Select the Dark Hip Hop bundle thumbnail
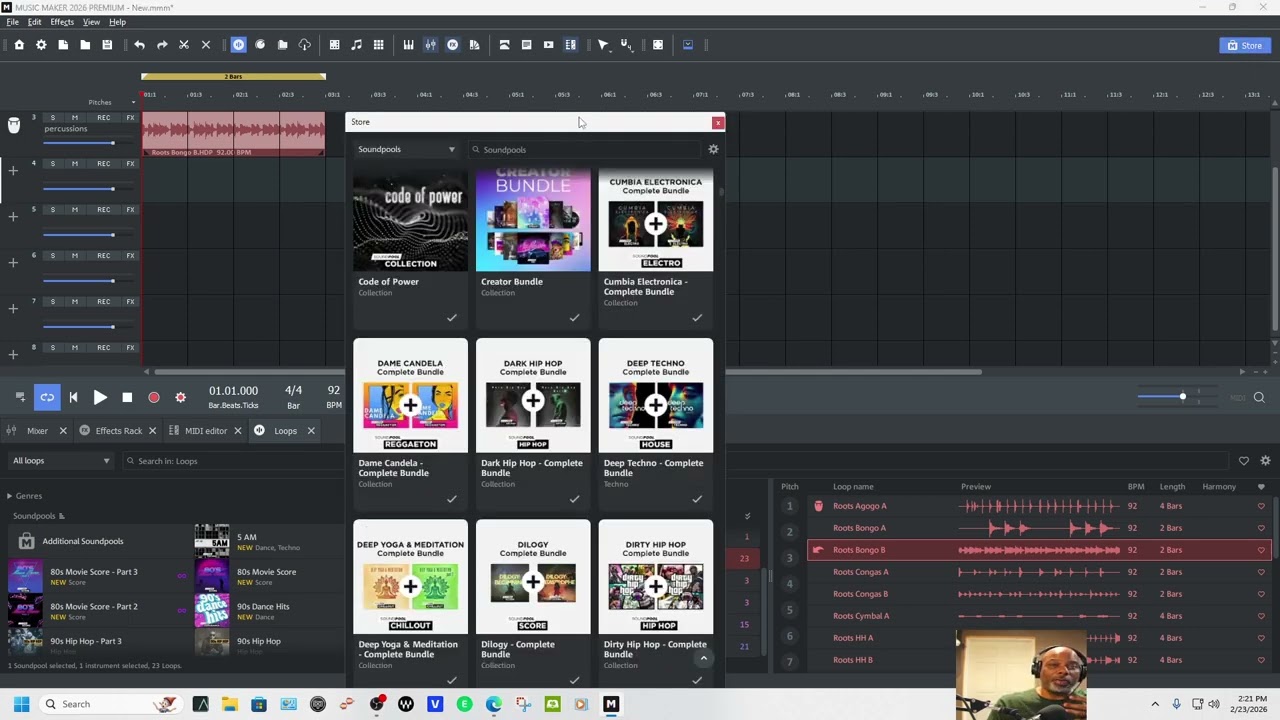 click(x=533, y=396)
